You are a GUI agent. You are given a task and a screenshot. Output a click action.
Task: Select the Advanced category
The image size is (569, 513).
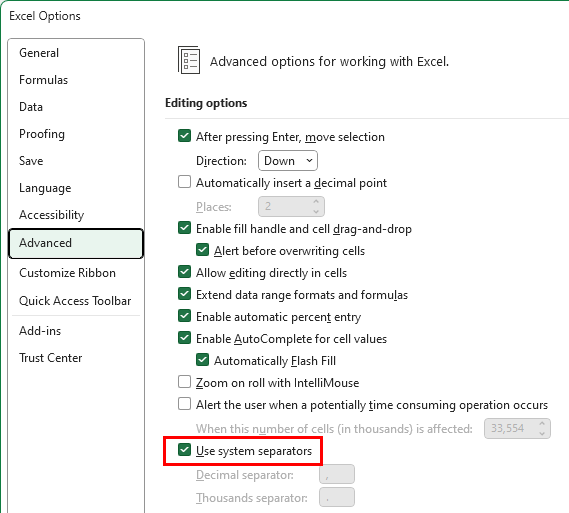(76, 243)
